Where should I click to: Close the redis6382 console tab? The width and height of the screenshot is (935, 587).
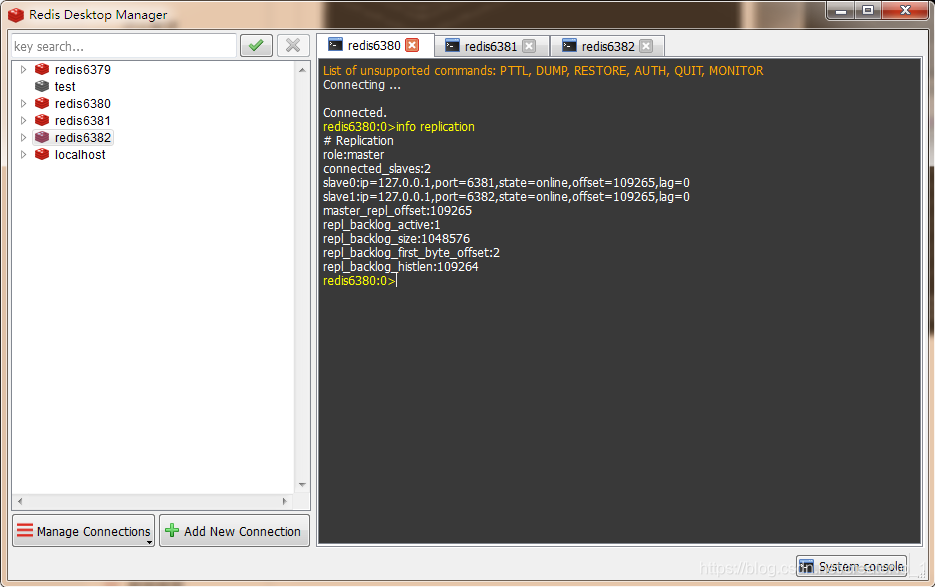click(x=646, y=46)
